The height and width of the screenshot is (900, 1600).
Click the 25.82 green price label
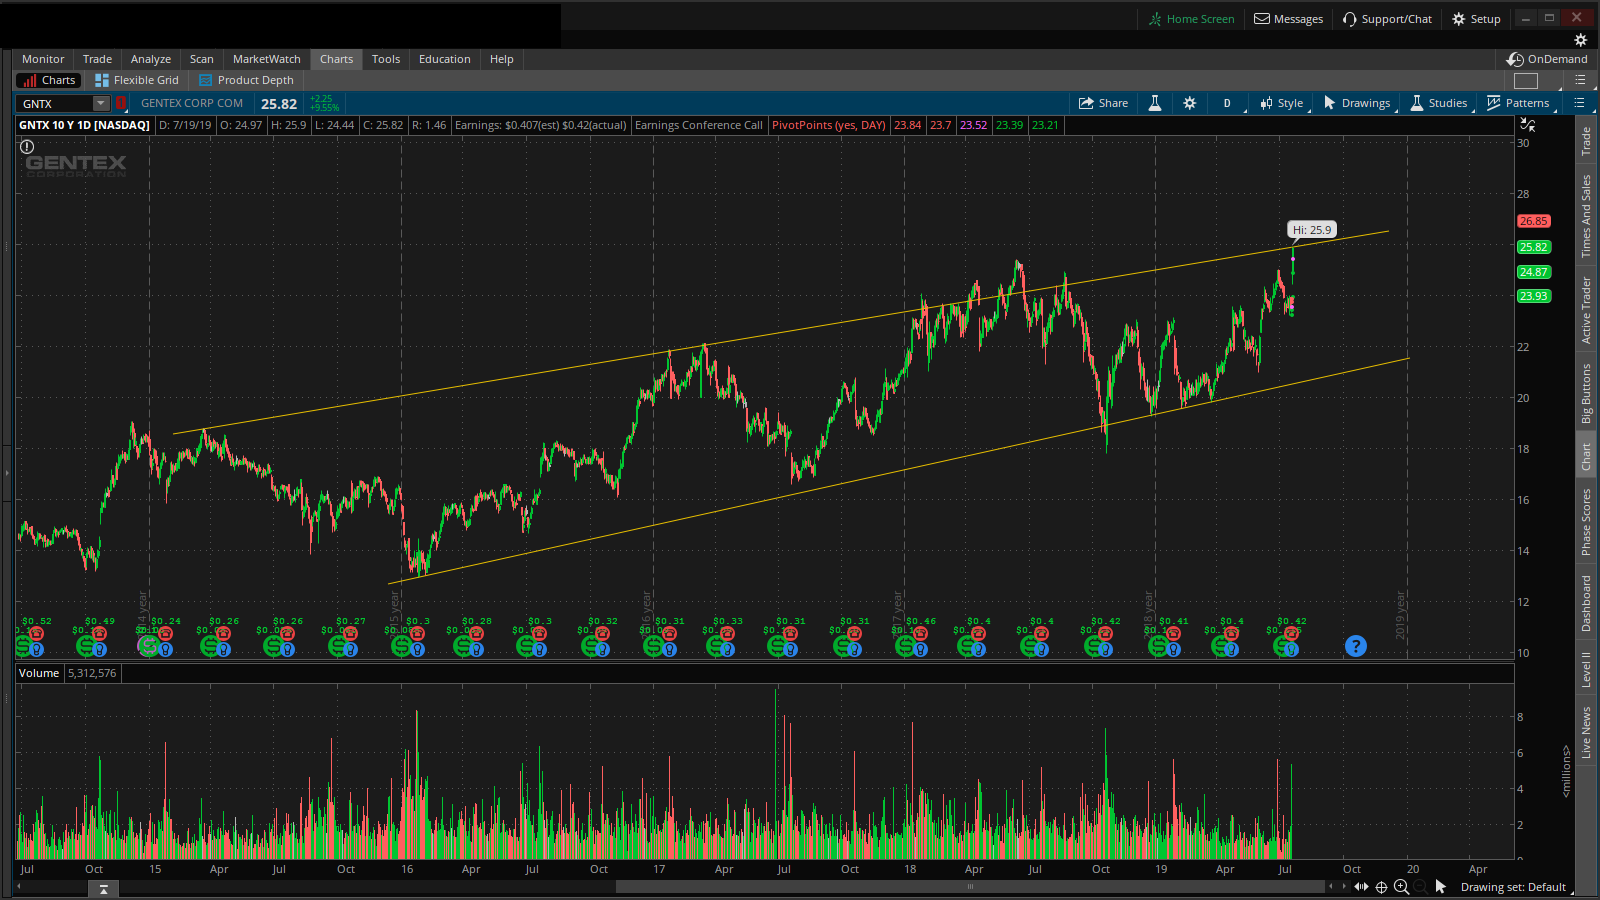pyautogui.click(x=1533, y=247)
